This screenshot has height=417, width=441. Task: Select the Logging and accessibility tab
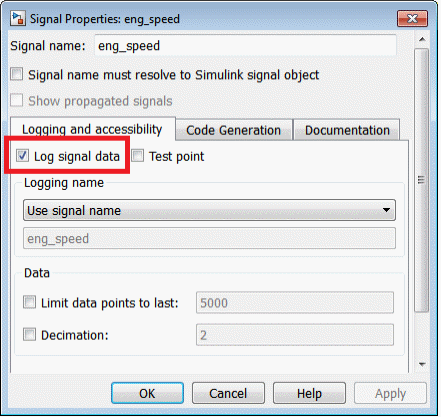coord(92,129)
